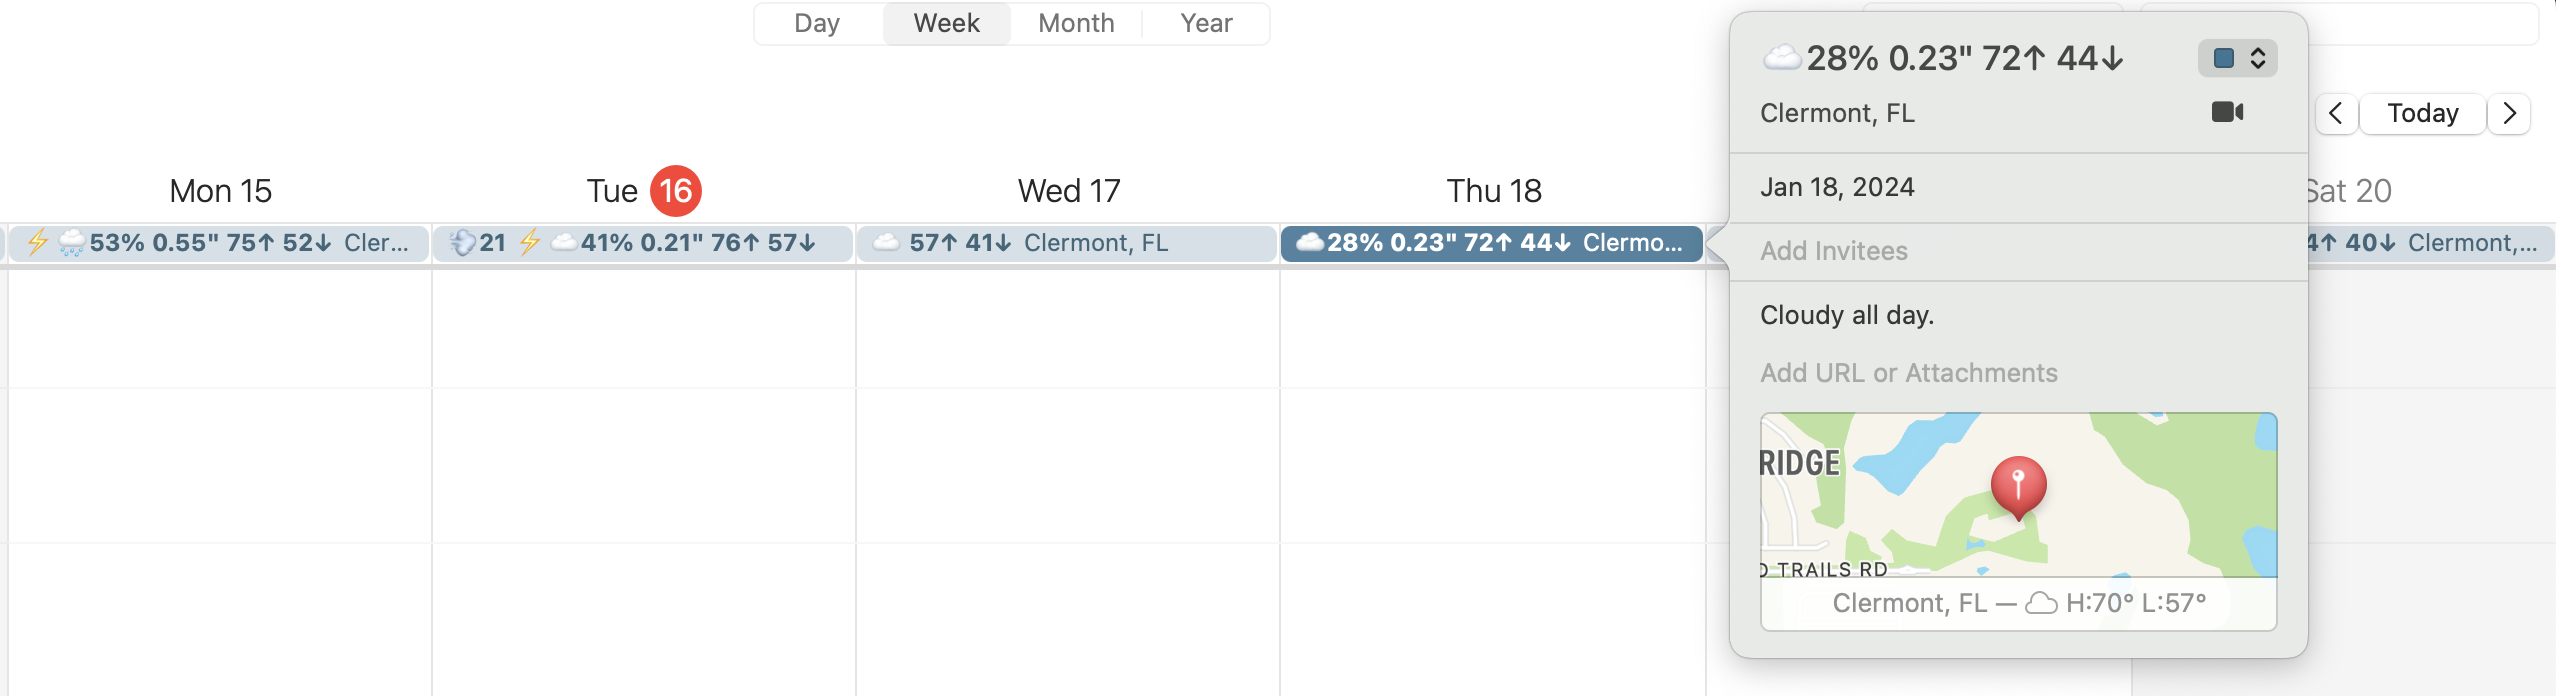The height and width of the screenshot is (696, 2556).
Task: Go to next week with right chevron
Action: tap(2509, 114)
